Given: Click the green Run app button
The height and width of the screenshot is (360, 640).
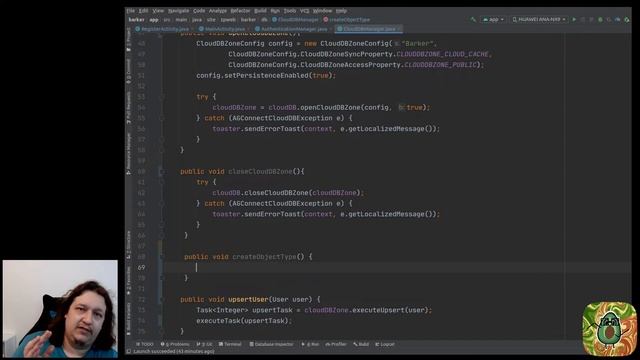Looking at the screenshot, I should click(x=574, y=20).
